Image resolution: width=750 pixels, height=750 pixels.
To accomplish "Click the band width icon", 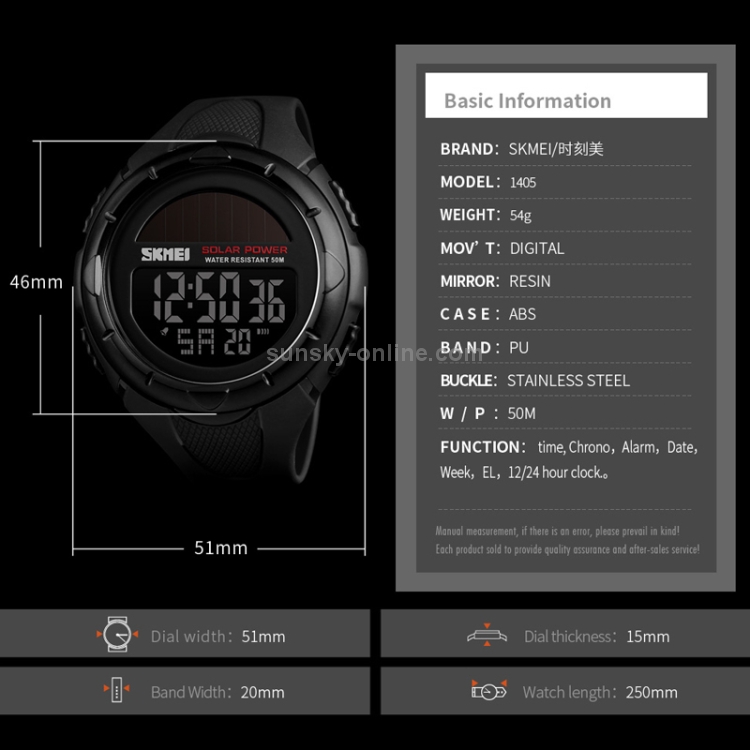I will (x=117, y=690).
